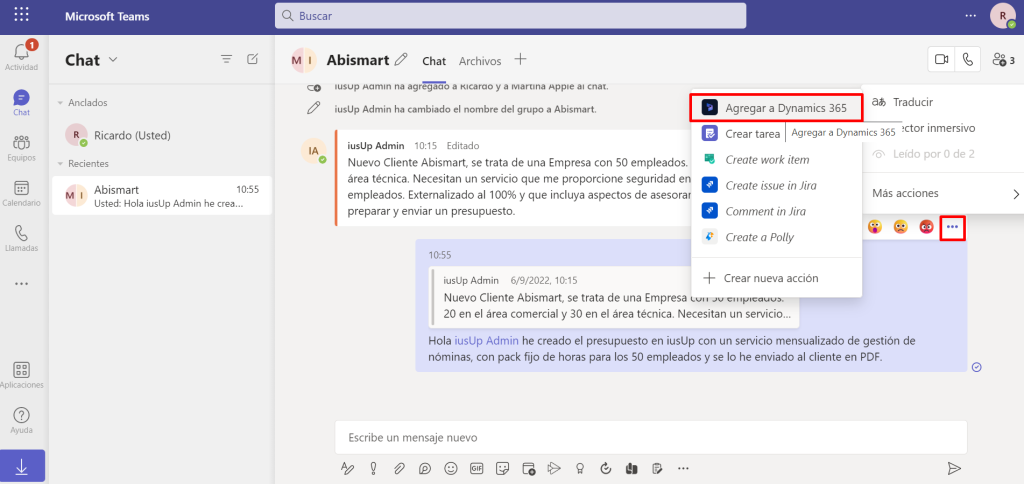The height and width of the screenshot is (484, 1024).
Task: Add a tab with the plus icon
Action: [x=520, y=59]
